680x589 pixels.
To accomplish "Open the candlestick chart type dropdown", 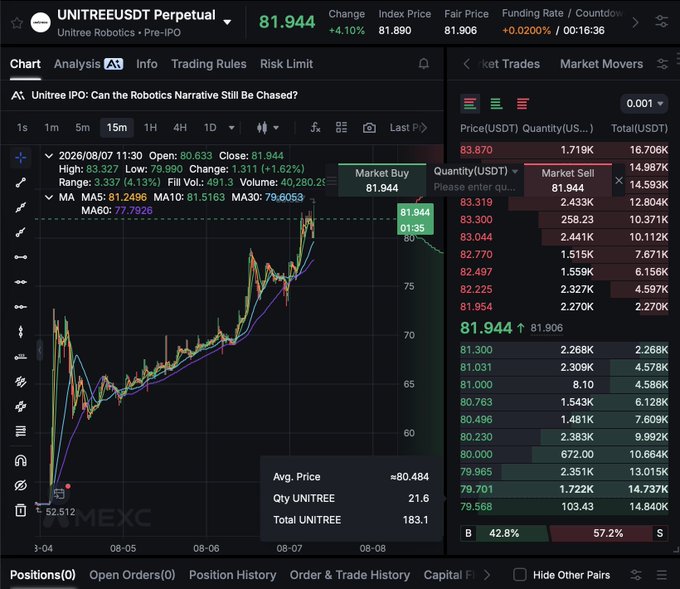I will [x=268, y=128].
